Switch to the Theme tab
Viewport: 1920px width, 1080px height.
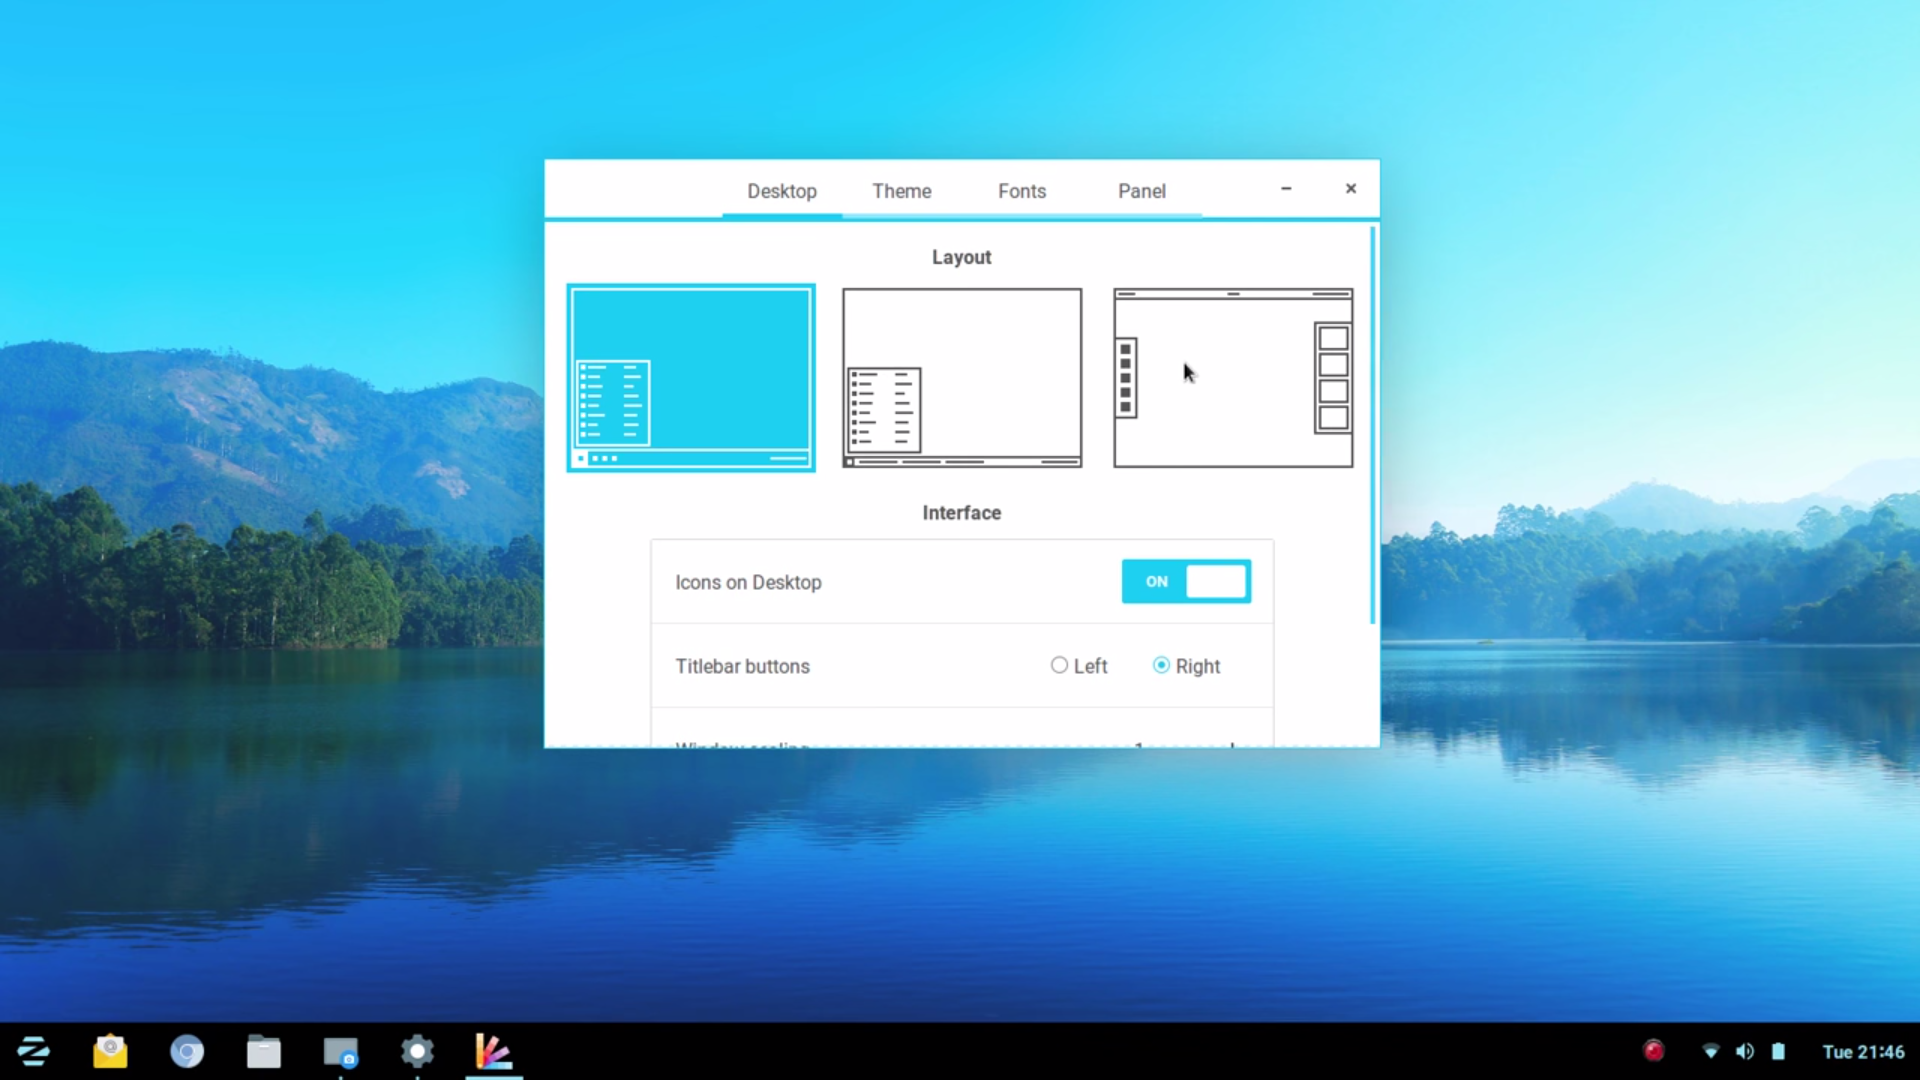point(901,191)
